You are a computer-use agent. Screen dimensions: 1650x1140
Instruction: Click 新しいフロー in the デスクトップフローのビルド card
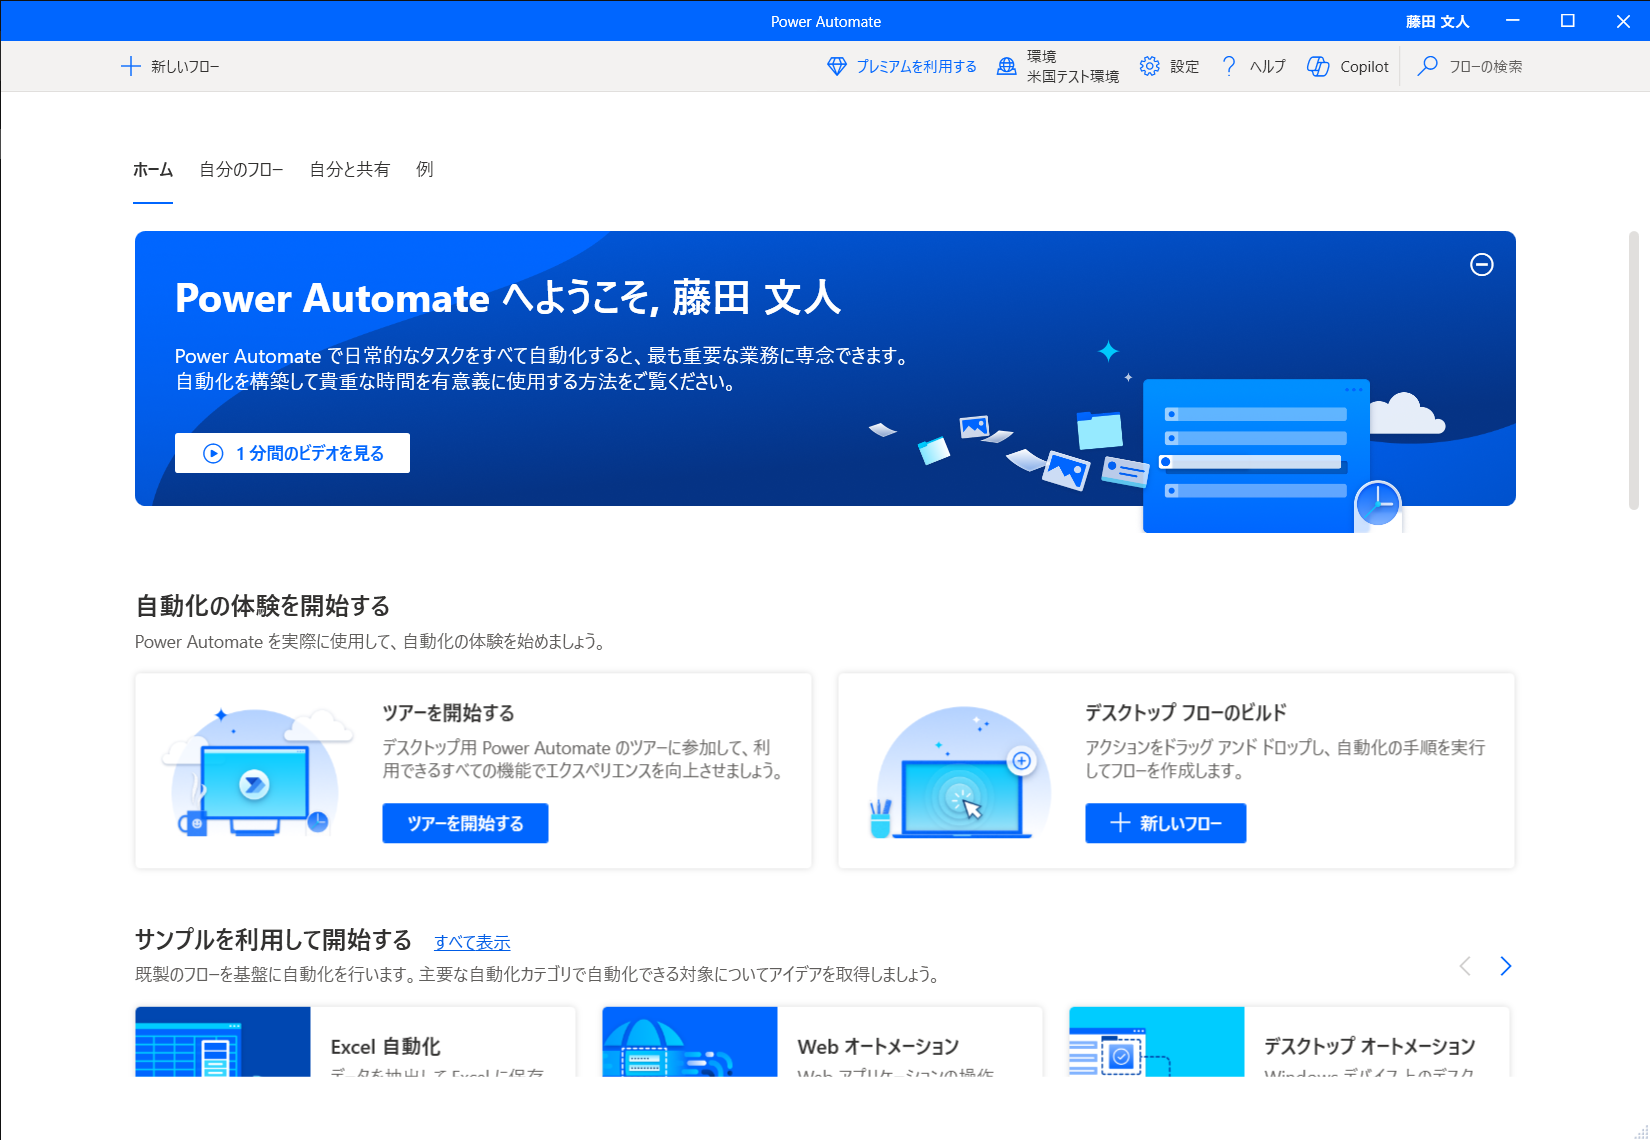point(1165,823)
